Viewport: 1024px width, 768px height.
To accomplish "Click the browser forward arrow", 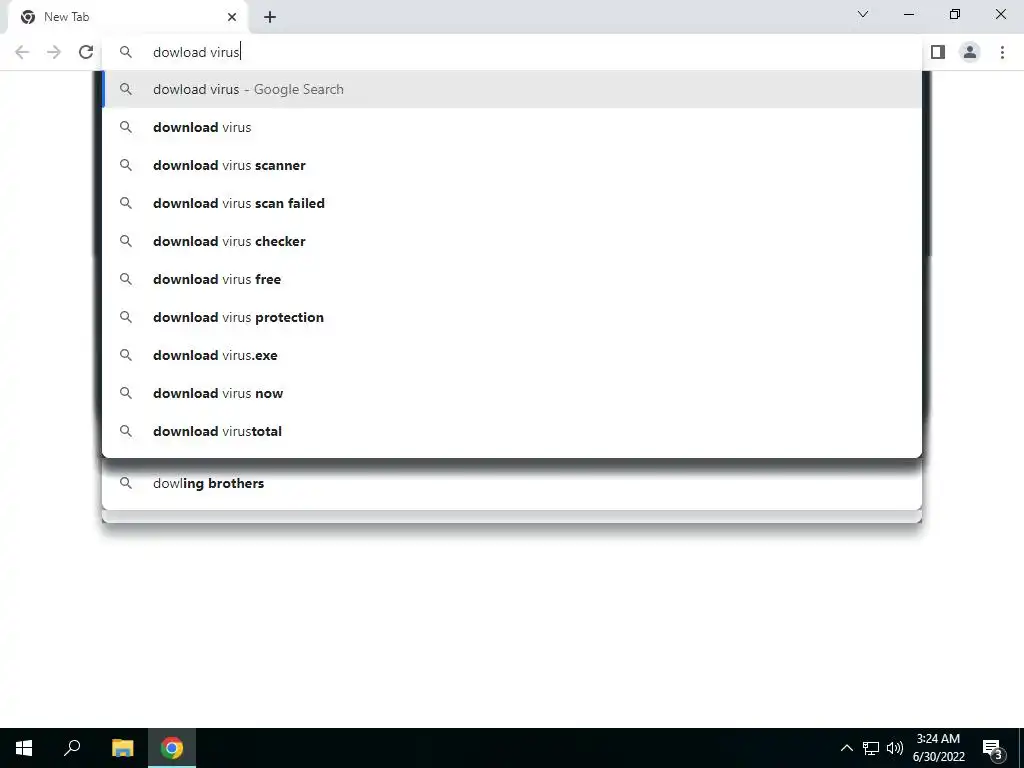I will coord(54,52).
